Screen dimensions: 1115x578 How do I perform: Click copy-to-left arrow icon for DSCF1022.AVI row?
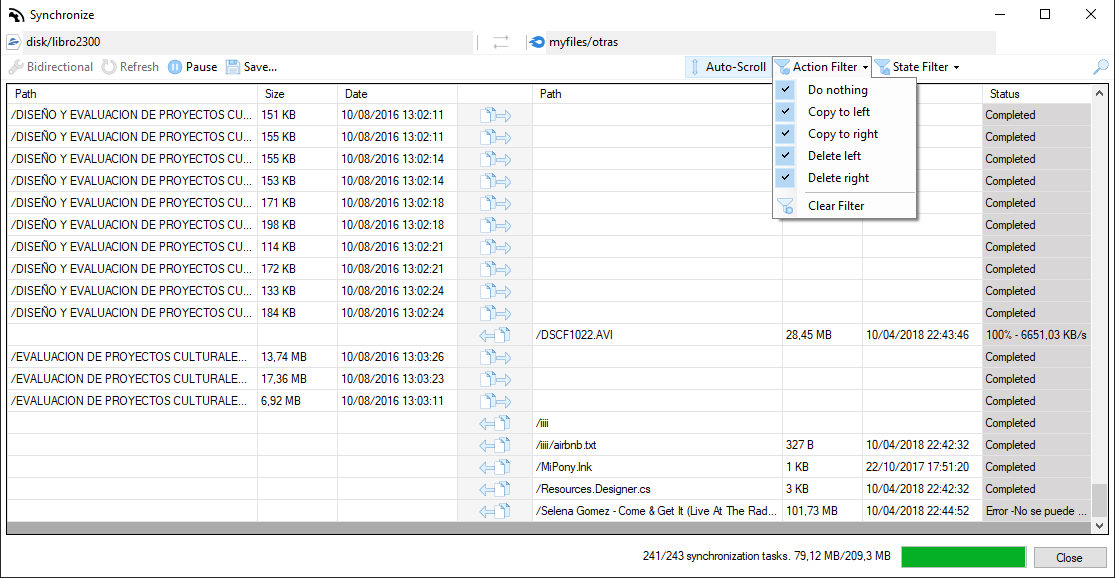pos(495,335)
